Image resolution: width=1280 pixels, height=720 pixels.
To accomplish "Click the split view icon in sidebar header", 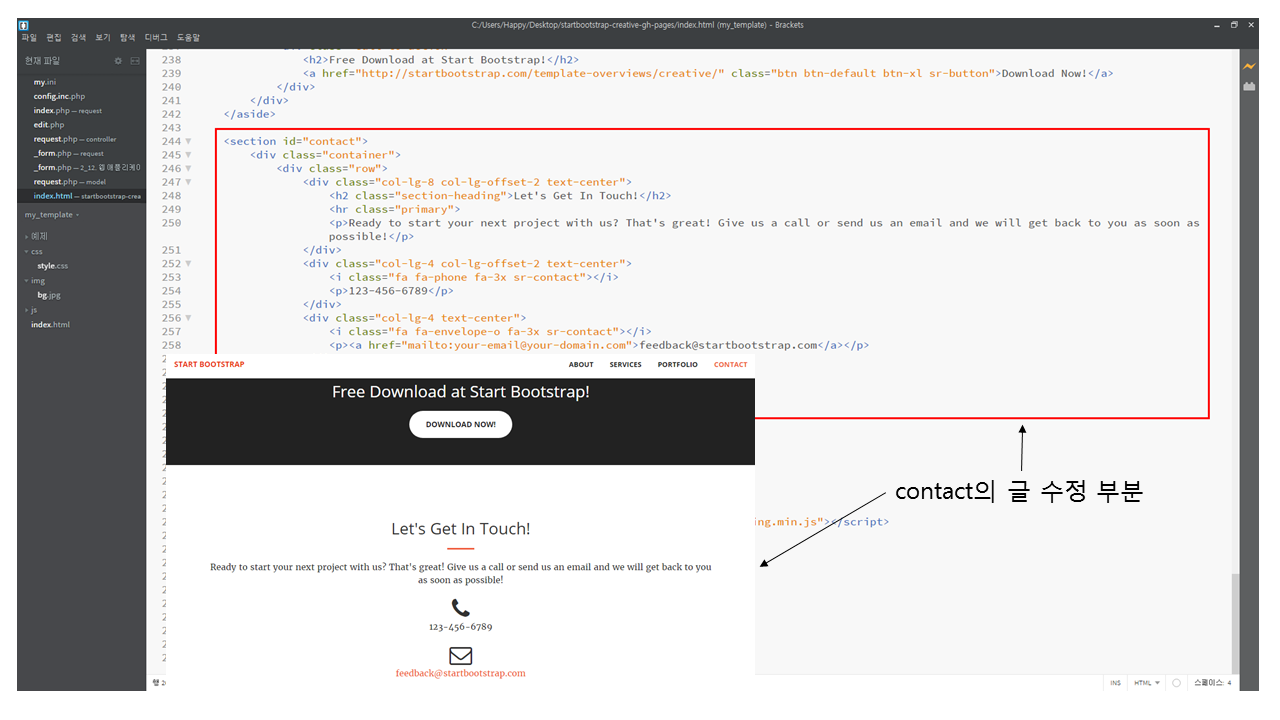I will pos(135,61).
